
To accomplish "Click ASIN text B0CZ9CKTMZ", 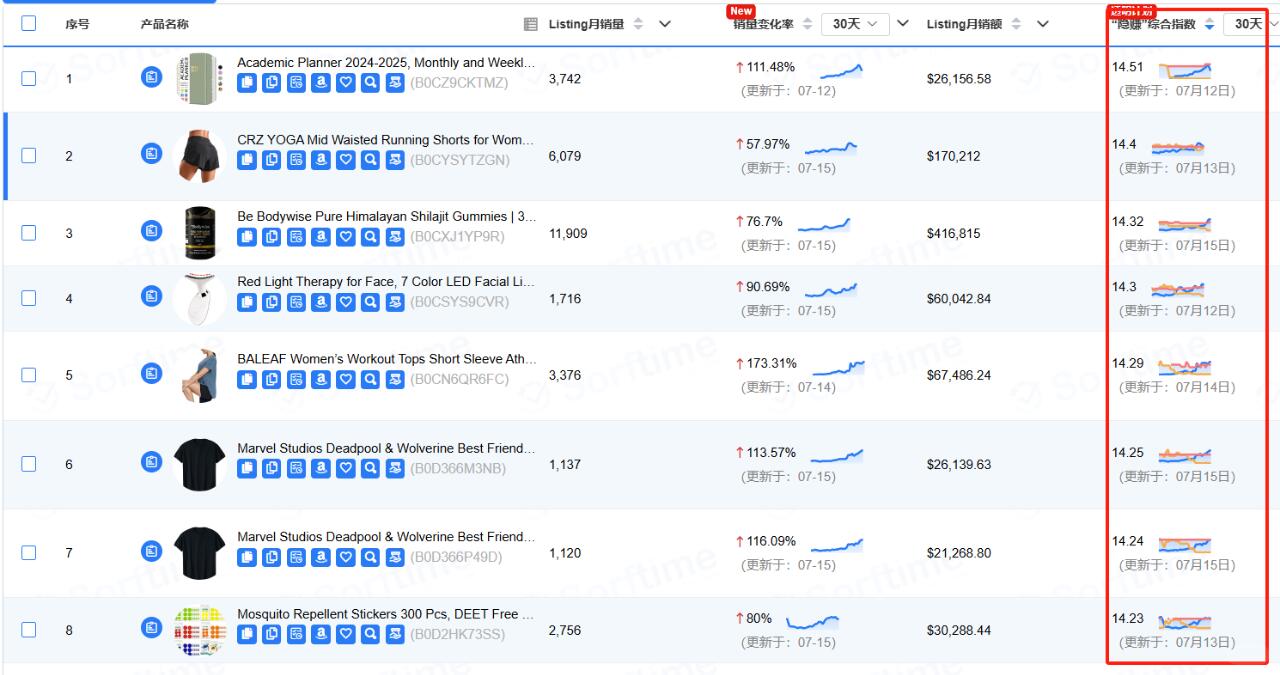I will coord(458,83).
